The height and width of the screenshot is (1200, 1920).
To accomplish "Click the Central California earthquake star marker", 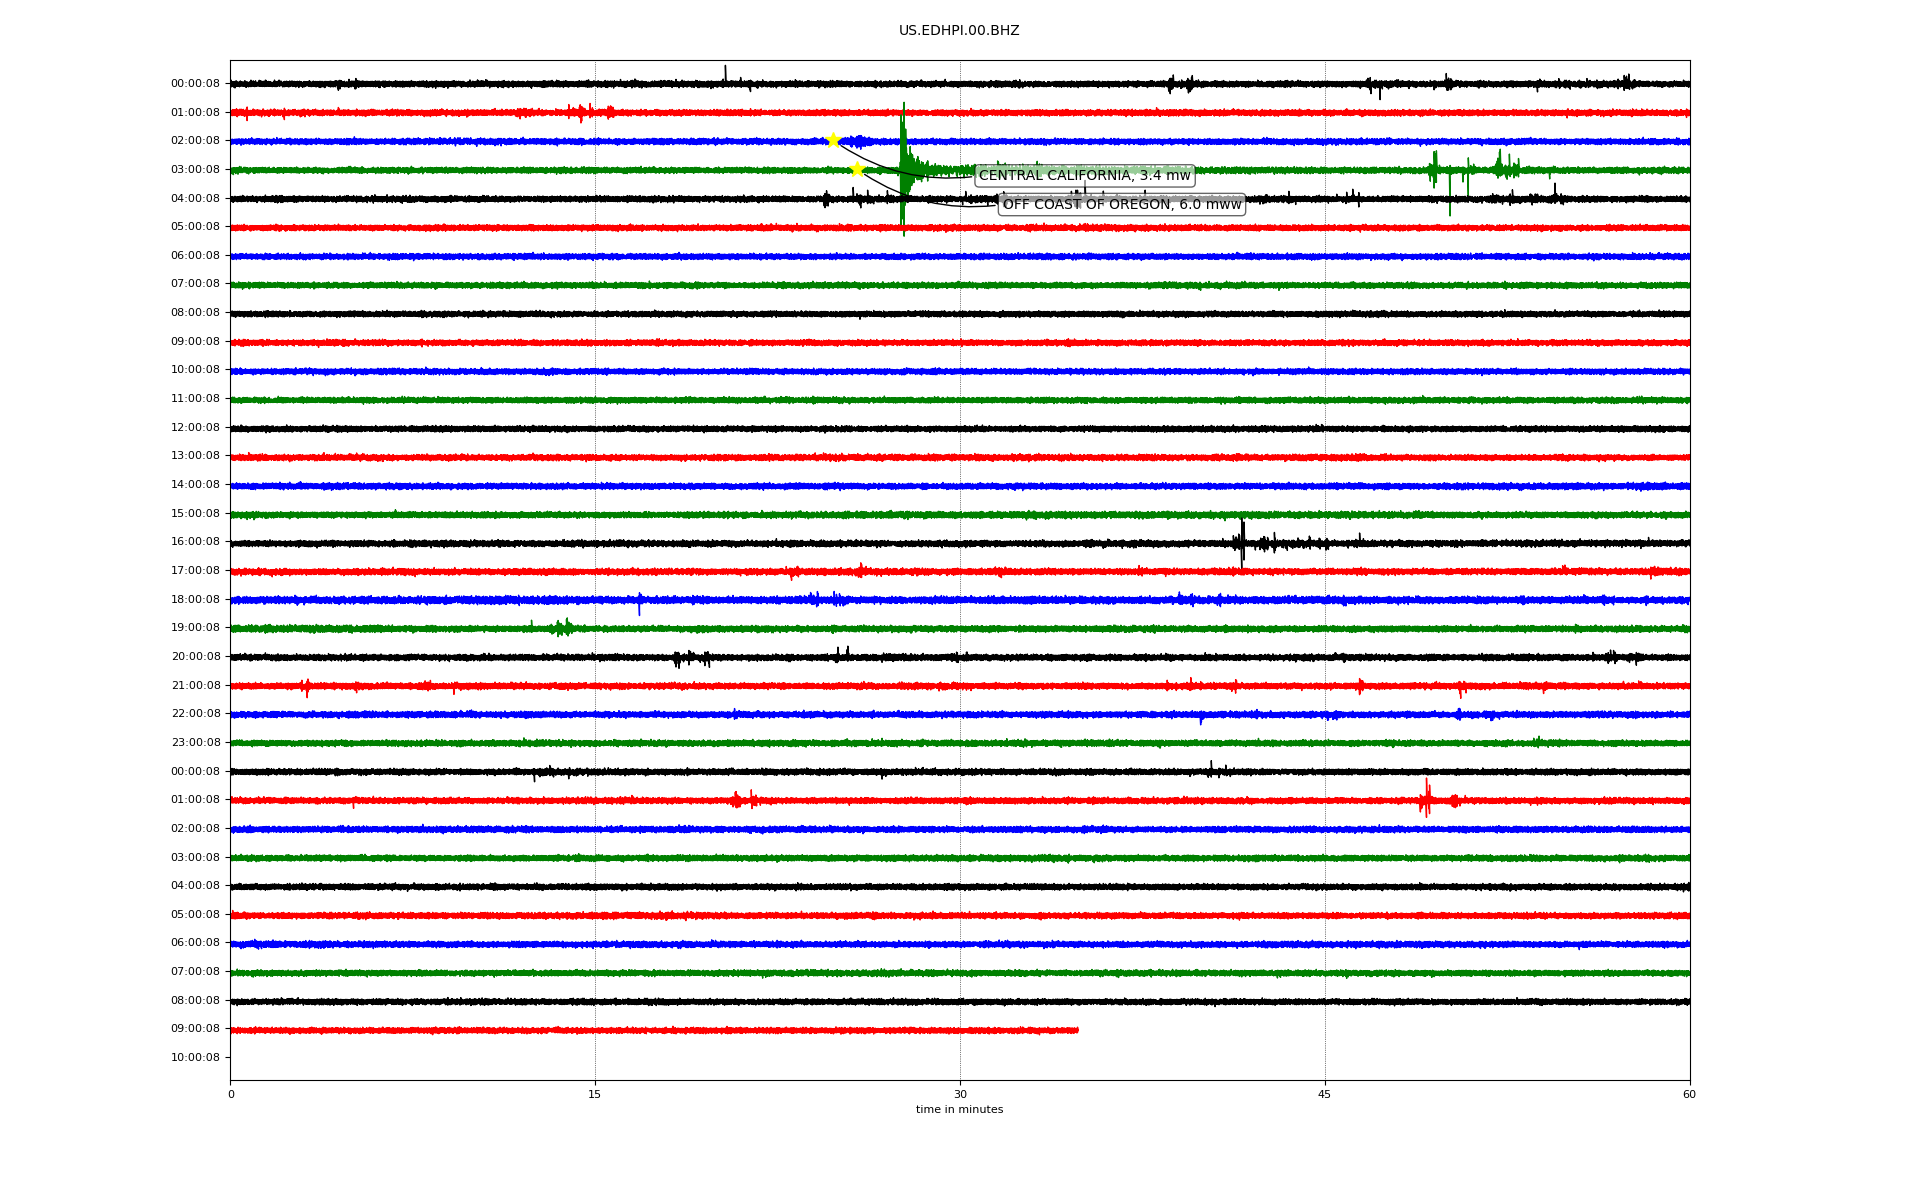I will [833, 140].
